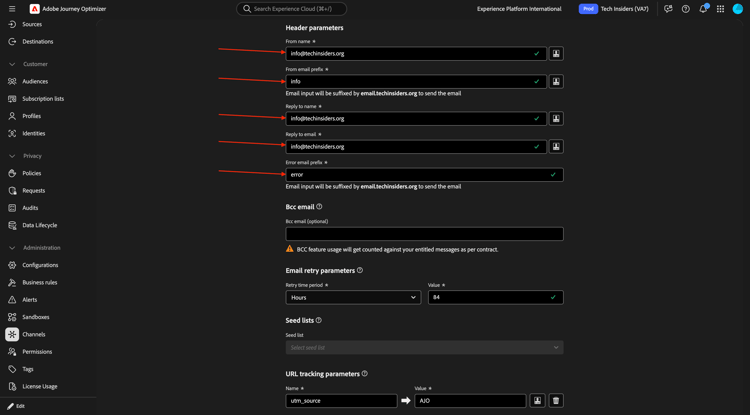Click the From name field

click(416, 54)
